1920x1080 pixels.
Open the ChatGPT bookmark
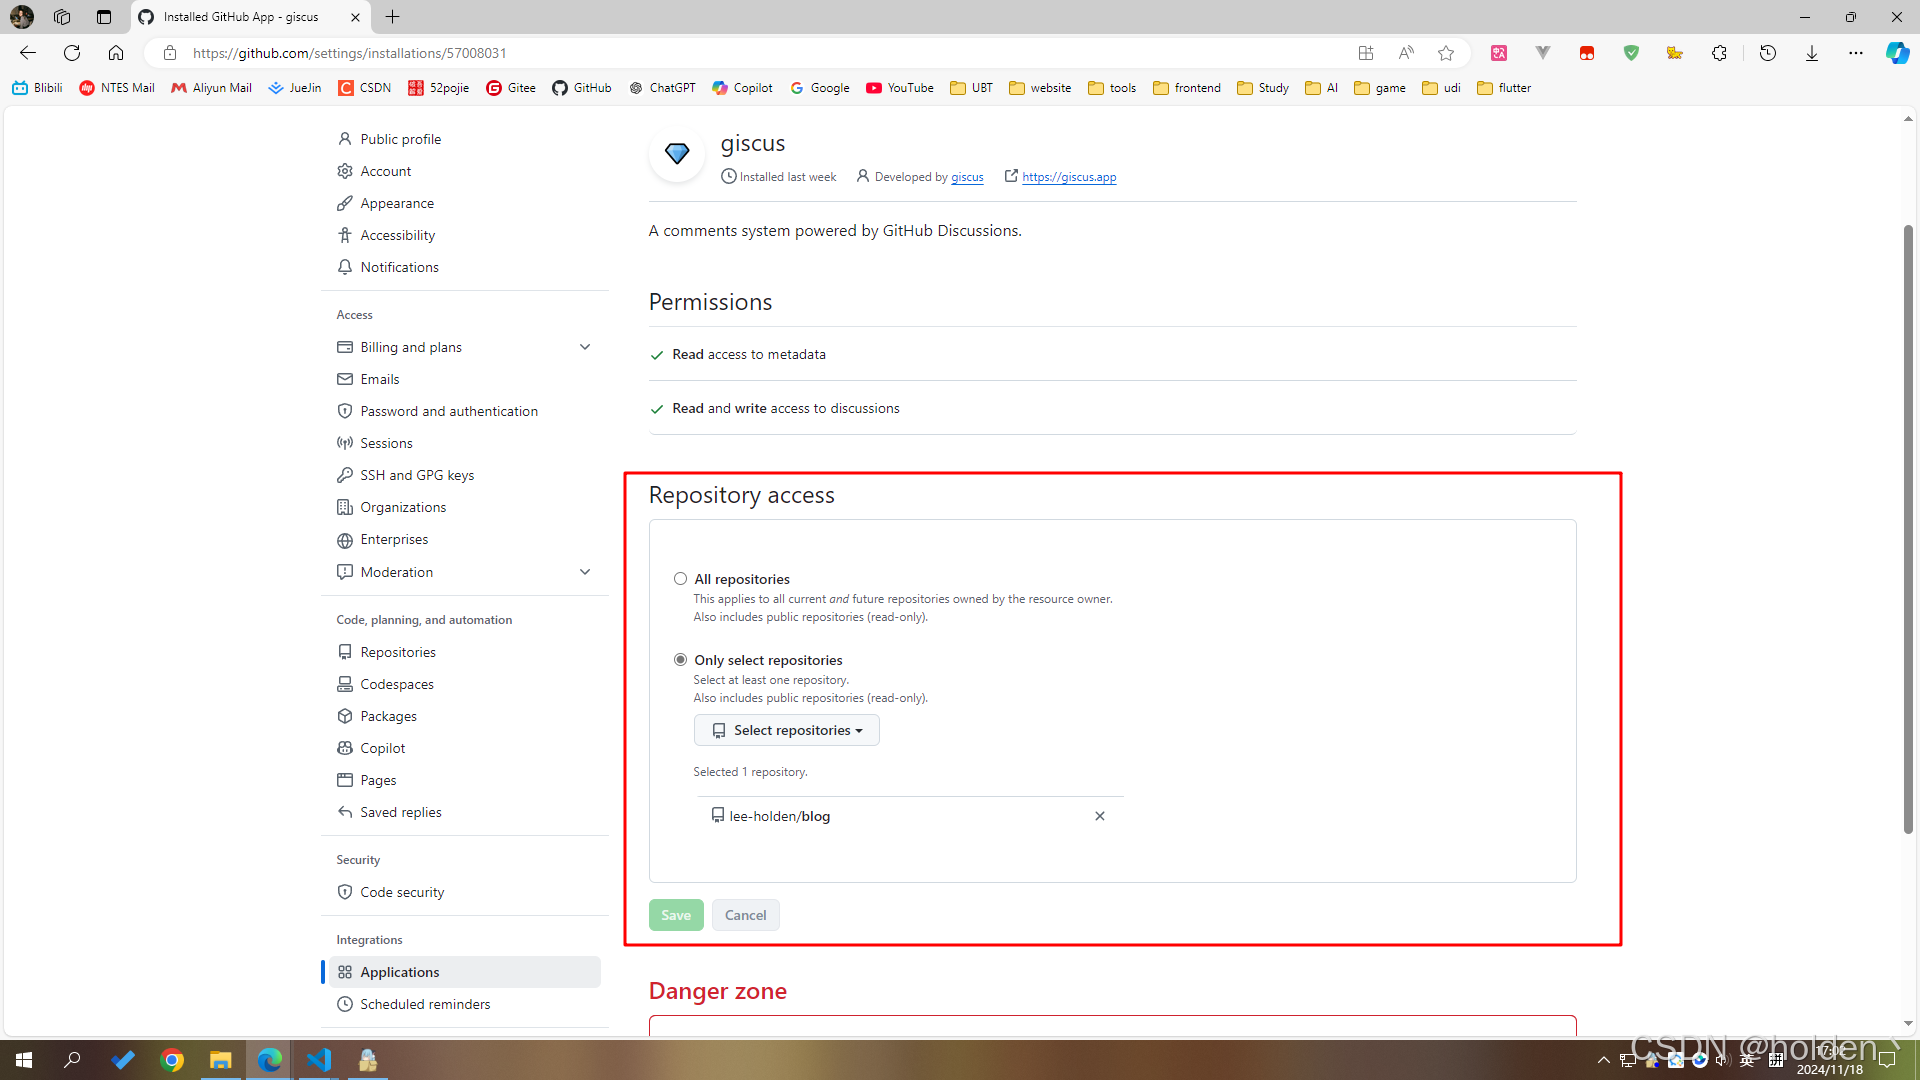point(662,88)
